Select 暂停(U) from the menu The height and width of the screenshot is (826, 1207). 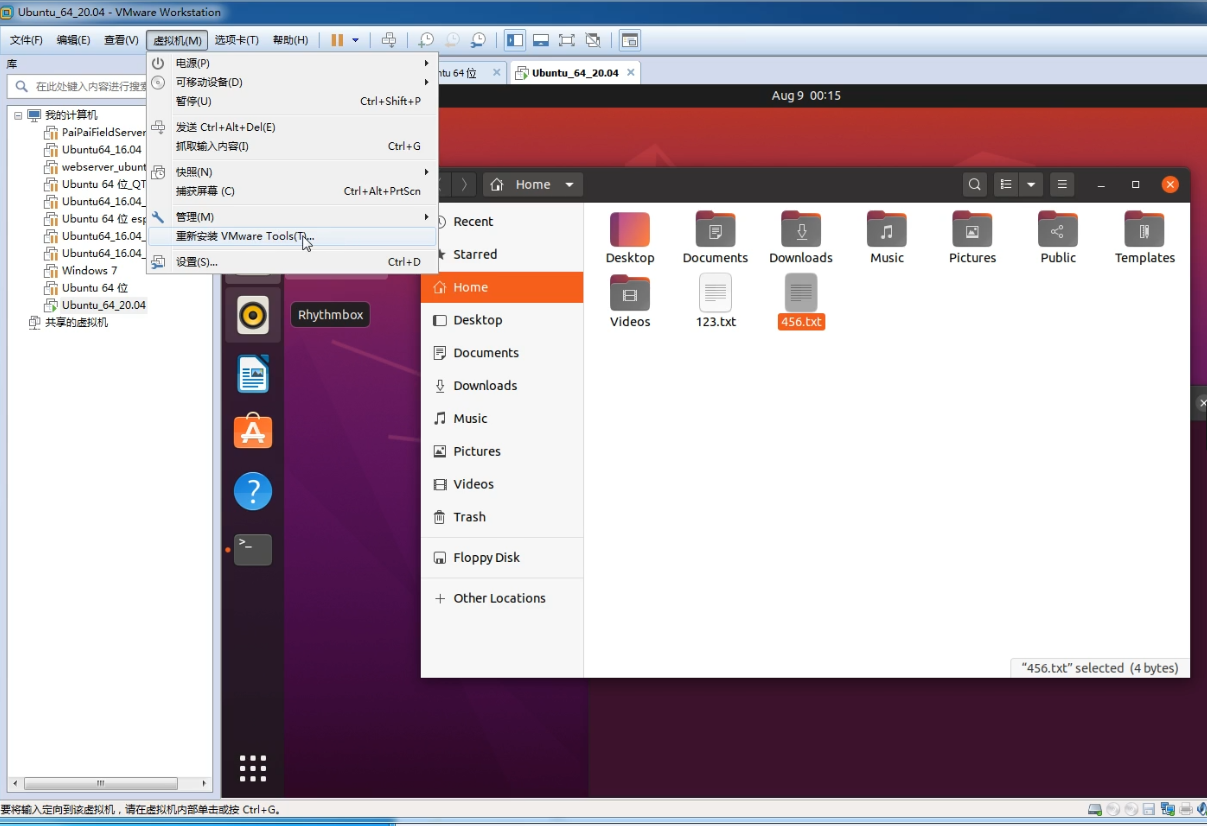click(294, 101)
